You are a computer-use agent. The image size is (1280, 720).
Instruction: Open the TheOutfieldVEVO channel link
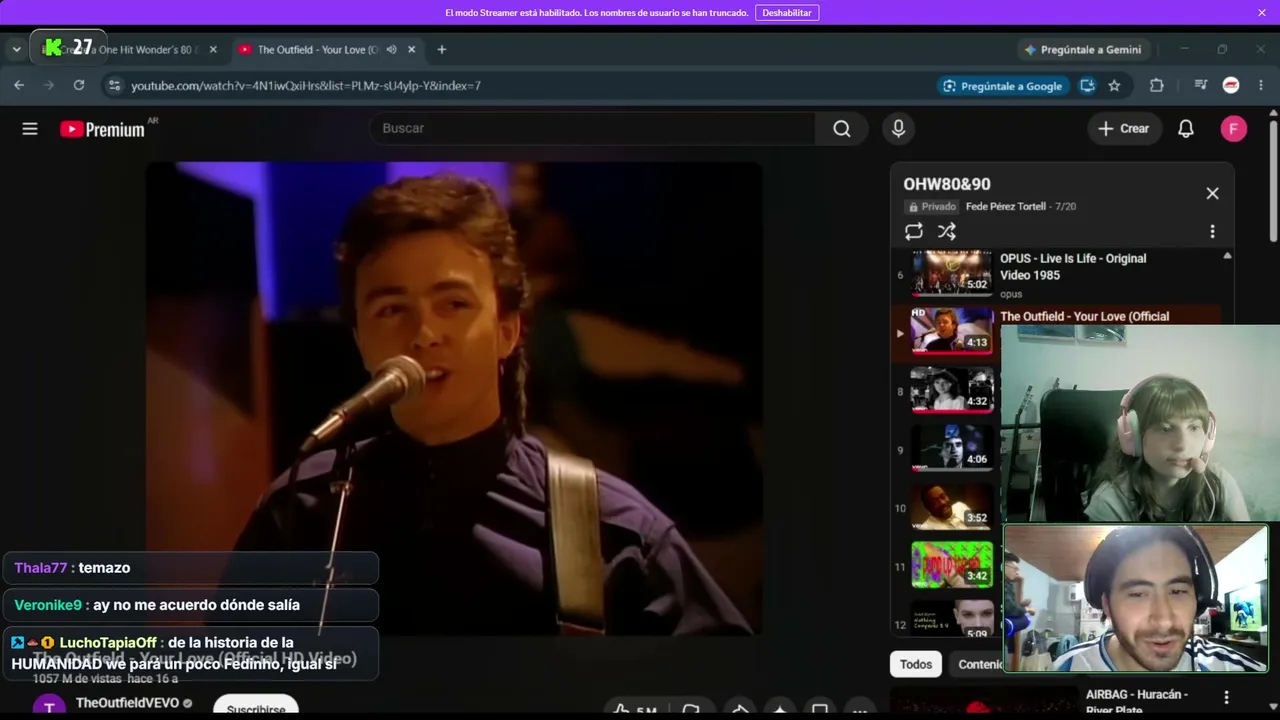127,703
